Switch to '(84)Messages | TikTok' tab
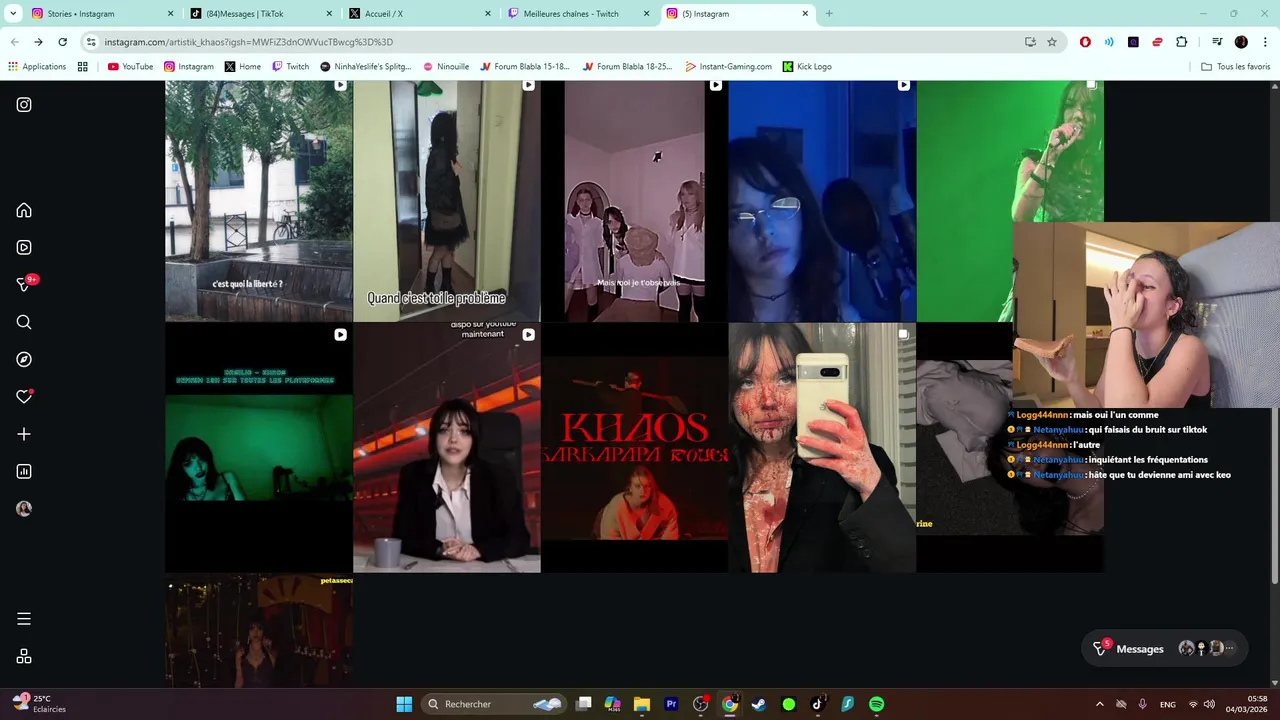1280x720 pixels. (x=260, y=14)
